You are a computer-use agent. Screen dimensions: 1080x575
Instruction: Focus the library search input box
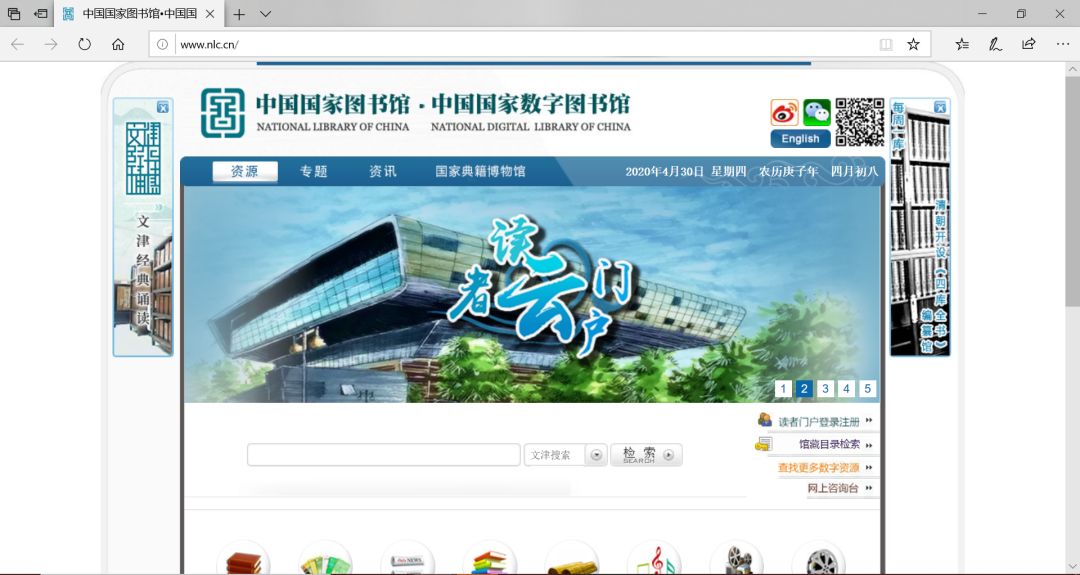(384, 455)
